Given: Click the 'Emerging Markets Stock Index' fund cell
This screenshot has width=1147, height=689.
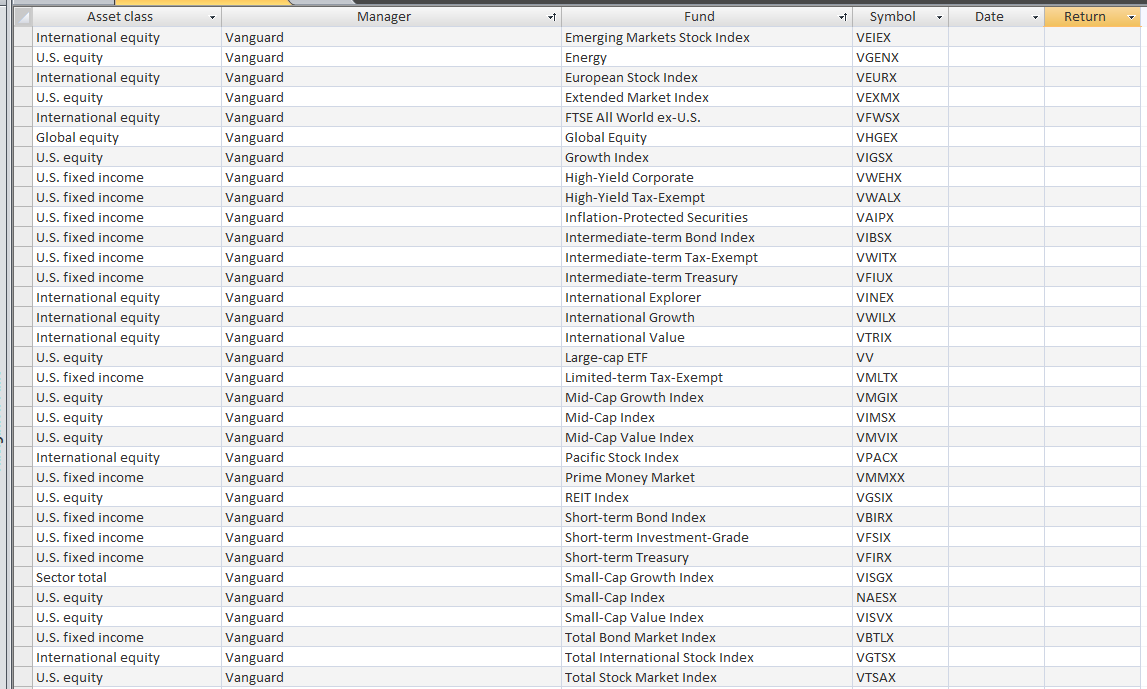Looking at the screenshot, I should [x=707, y=37].
